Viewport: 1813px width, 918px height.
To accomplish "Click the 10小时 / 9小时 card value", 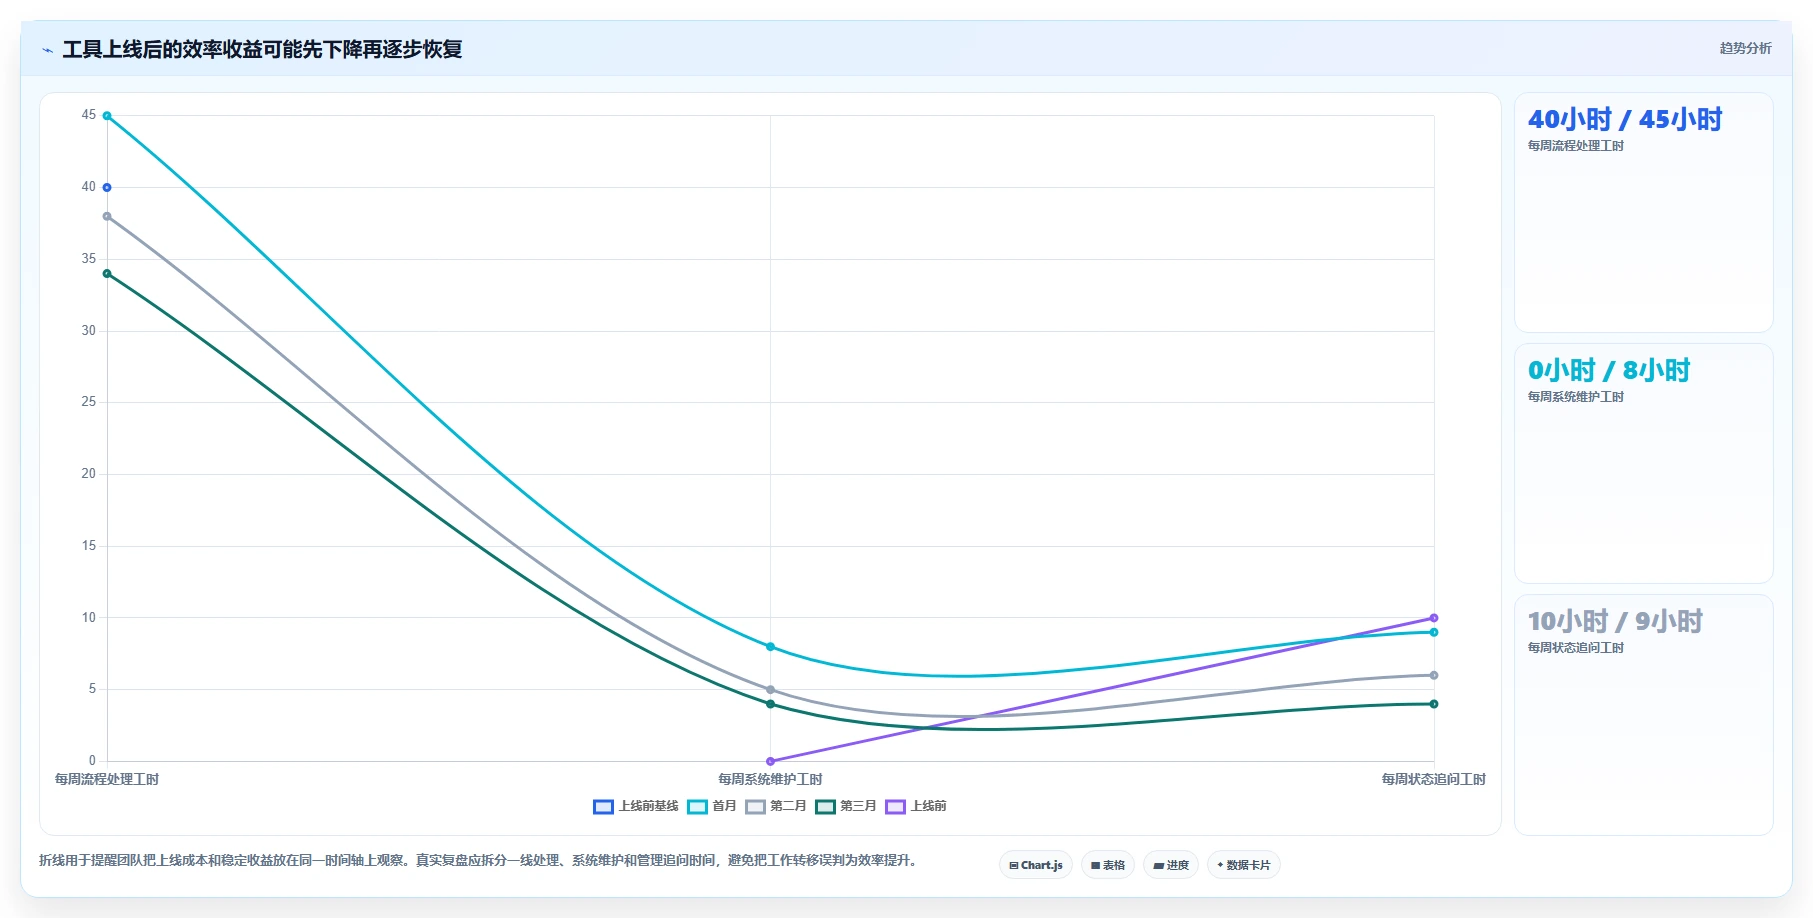I will click(1615, 622).
